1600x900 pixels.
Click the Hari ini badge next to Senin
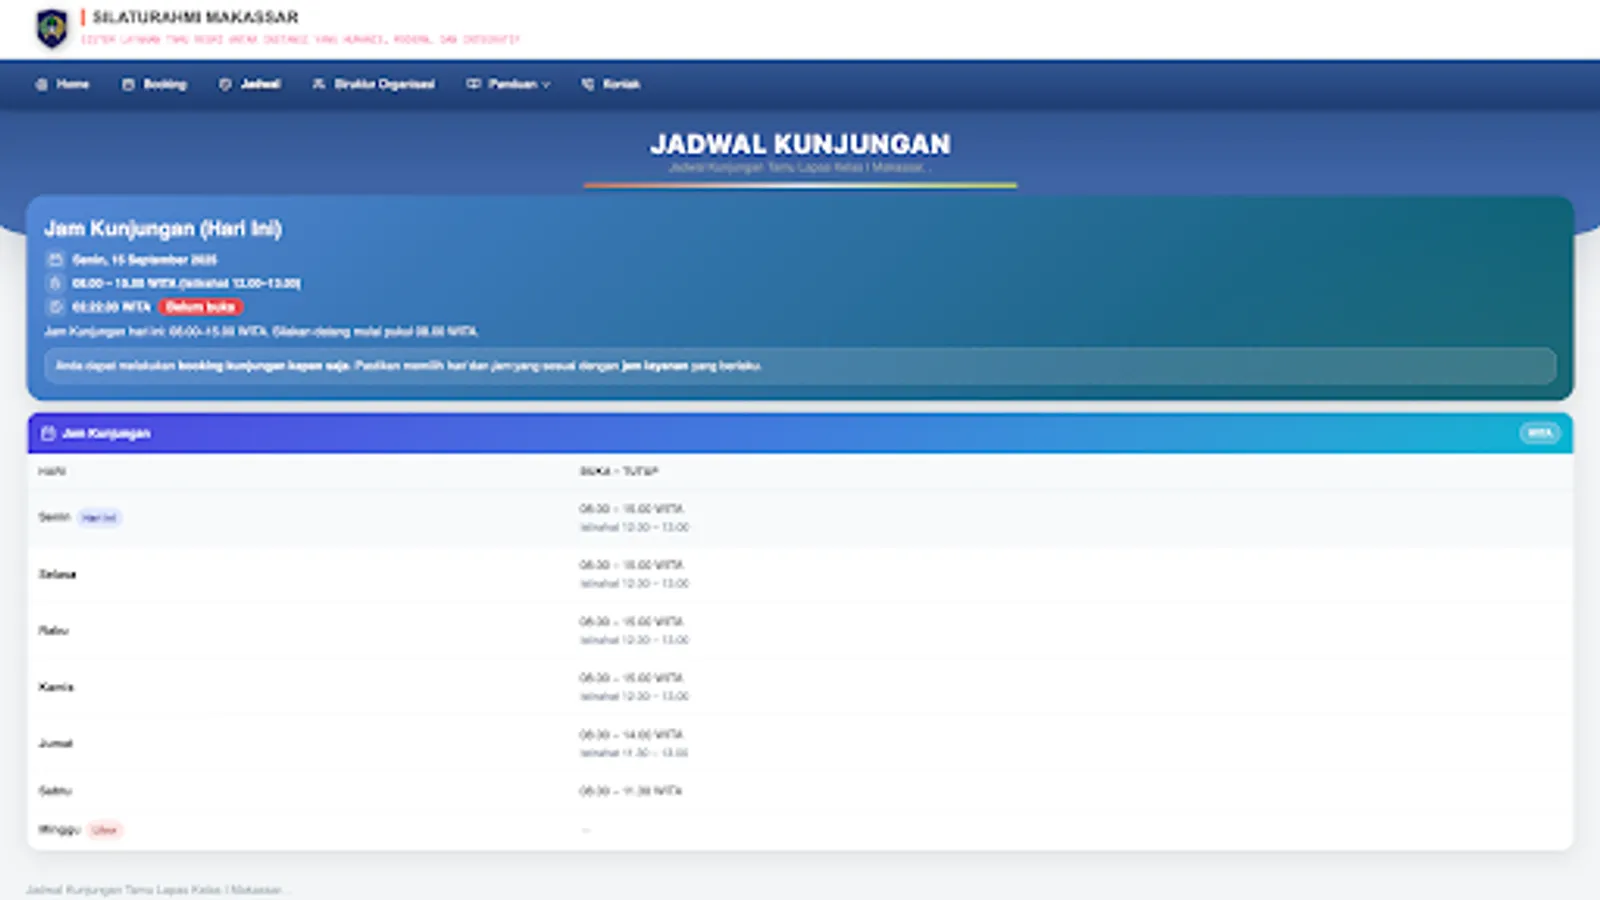[99, 518]
